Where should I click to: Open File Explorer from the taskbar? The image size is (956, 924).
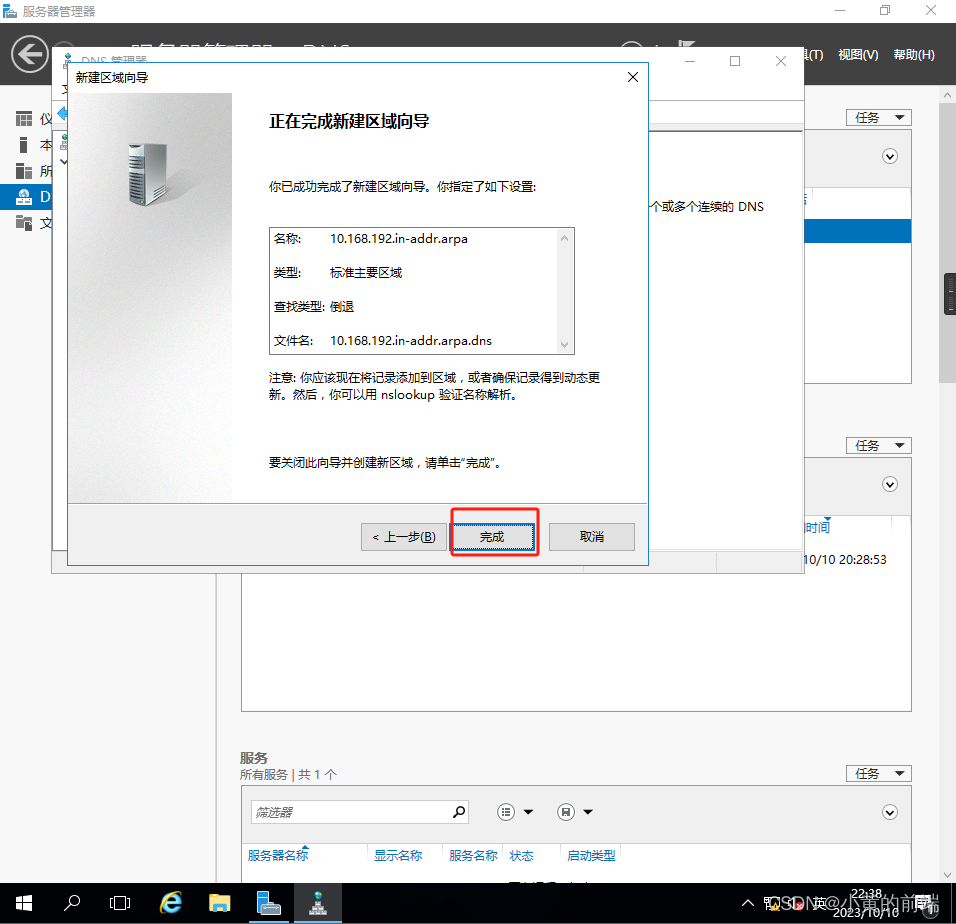click(x=219, y=903)
